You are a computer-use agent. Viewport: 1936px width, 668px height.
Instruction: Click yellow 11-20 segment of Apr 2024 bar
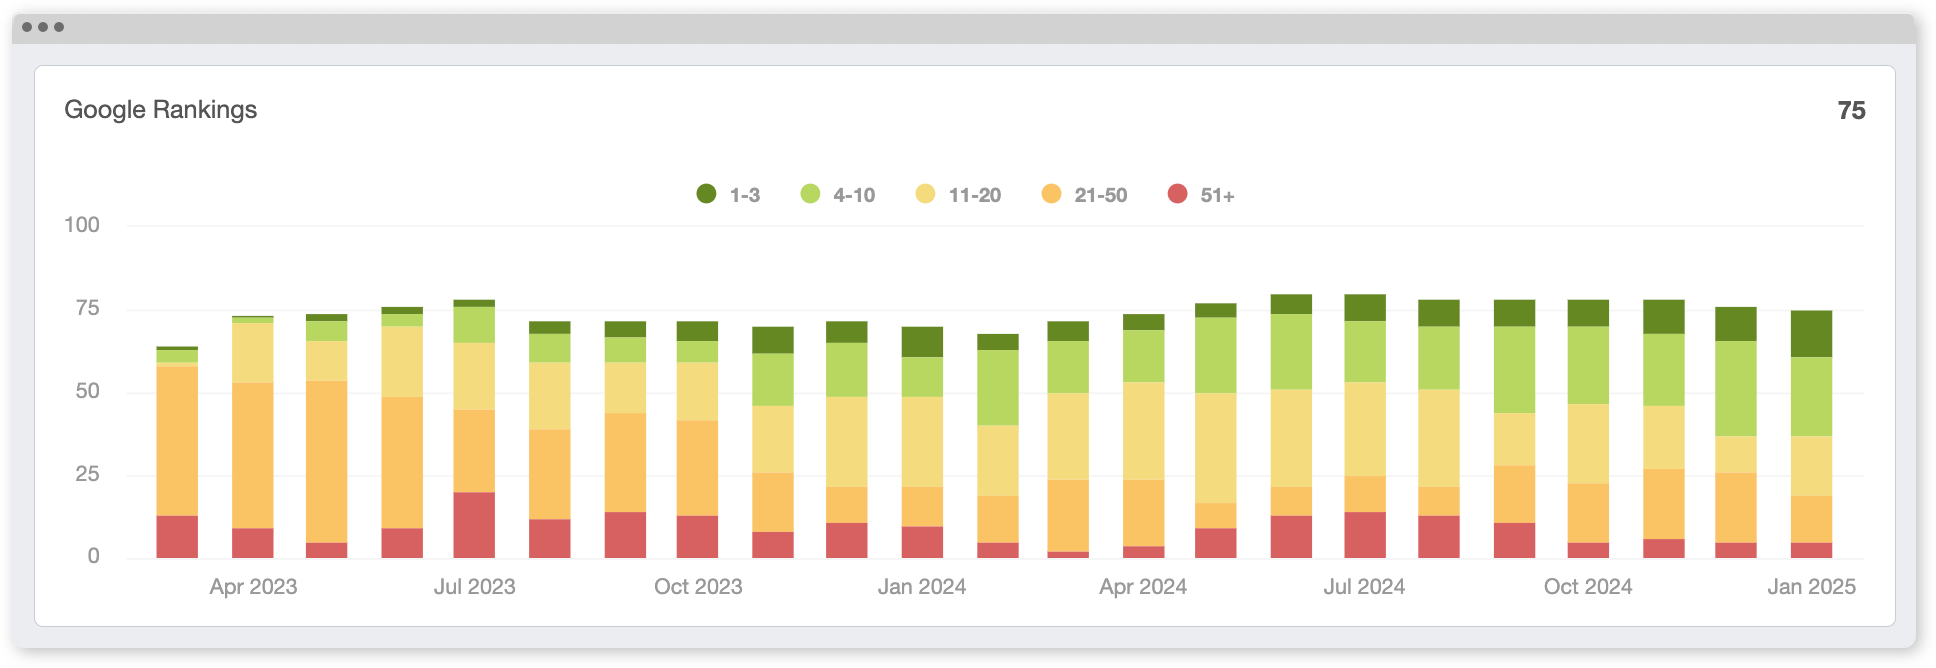click(1143, 430)
